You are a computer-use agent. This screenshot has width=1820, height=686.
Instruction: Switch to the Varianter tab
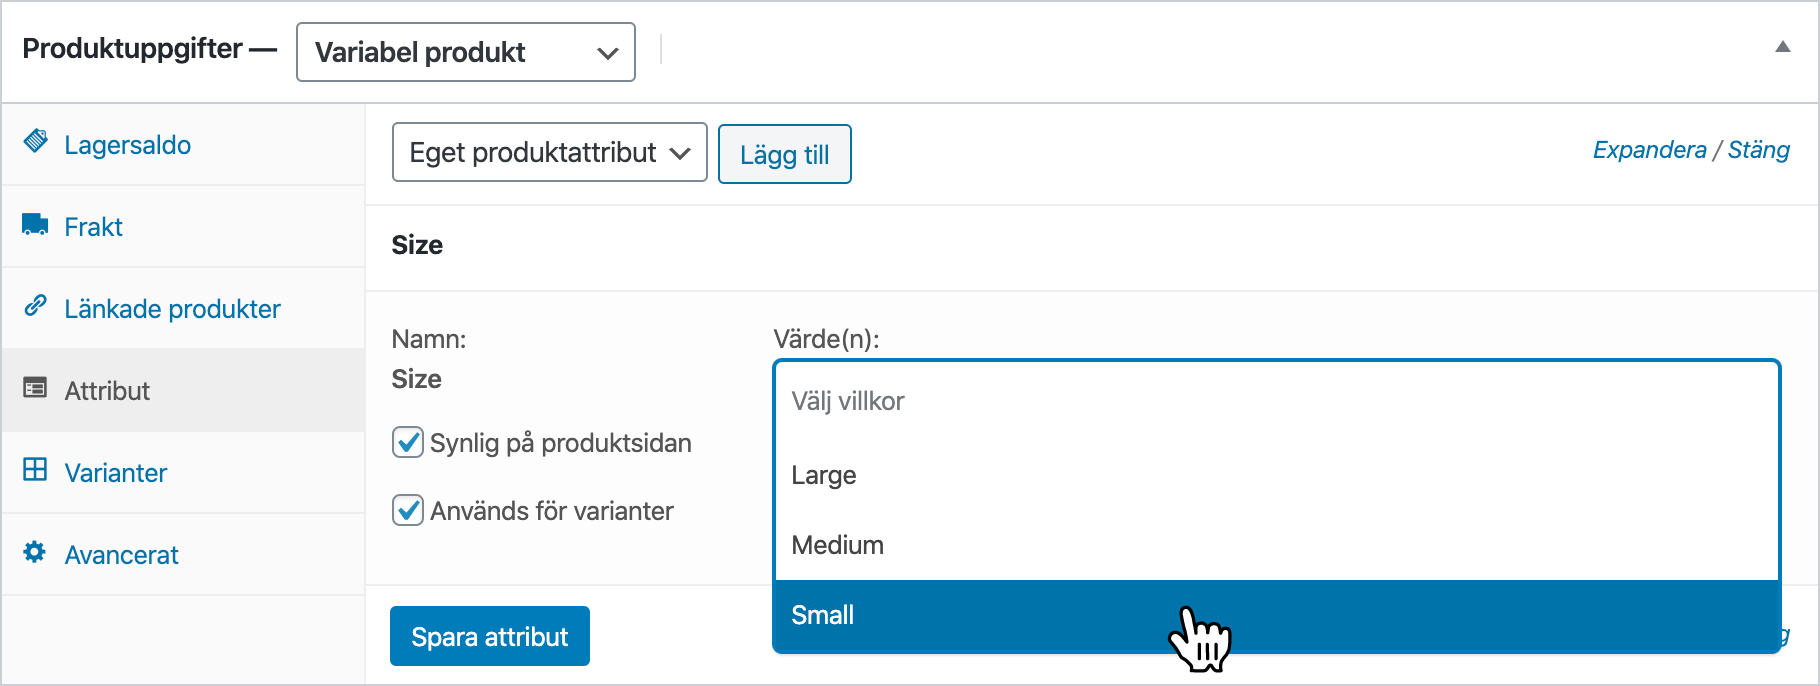click(115, 473)
